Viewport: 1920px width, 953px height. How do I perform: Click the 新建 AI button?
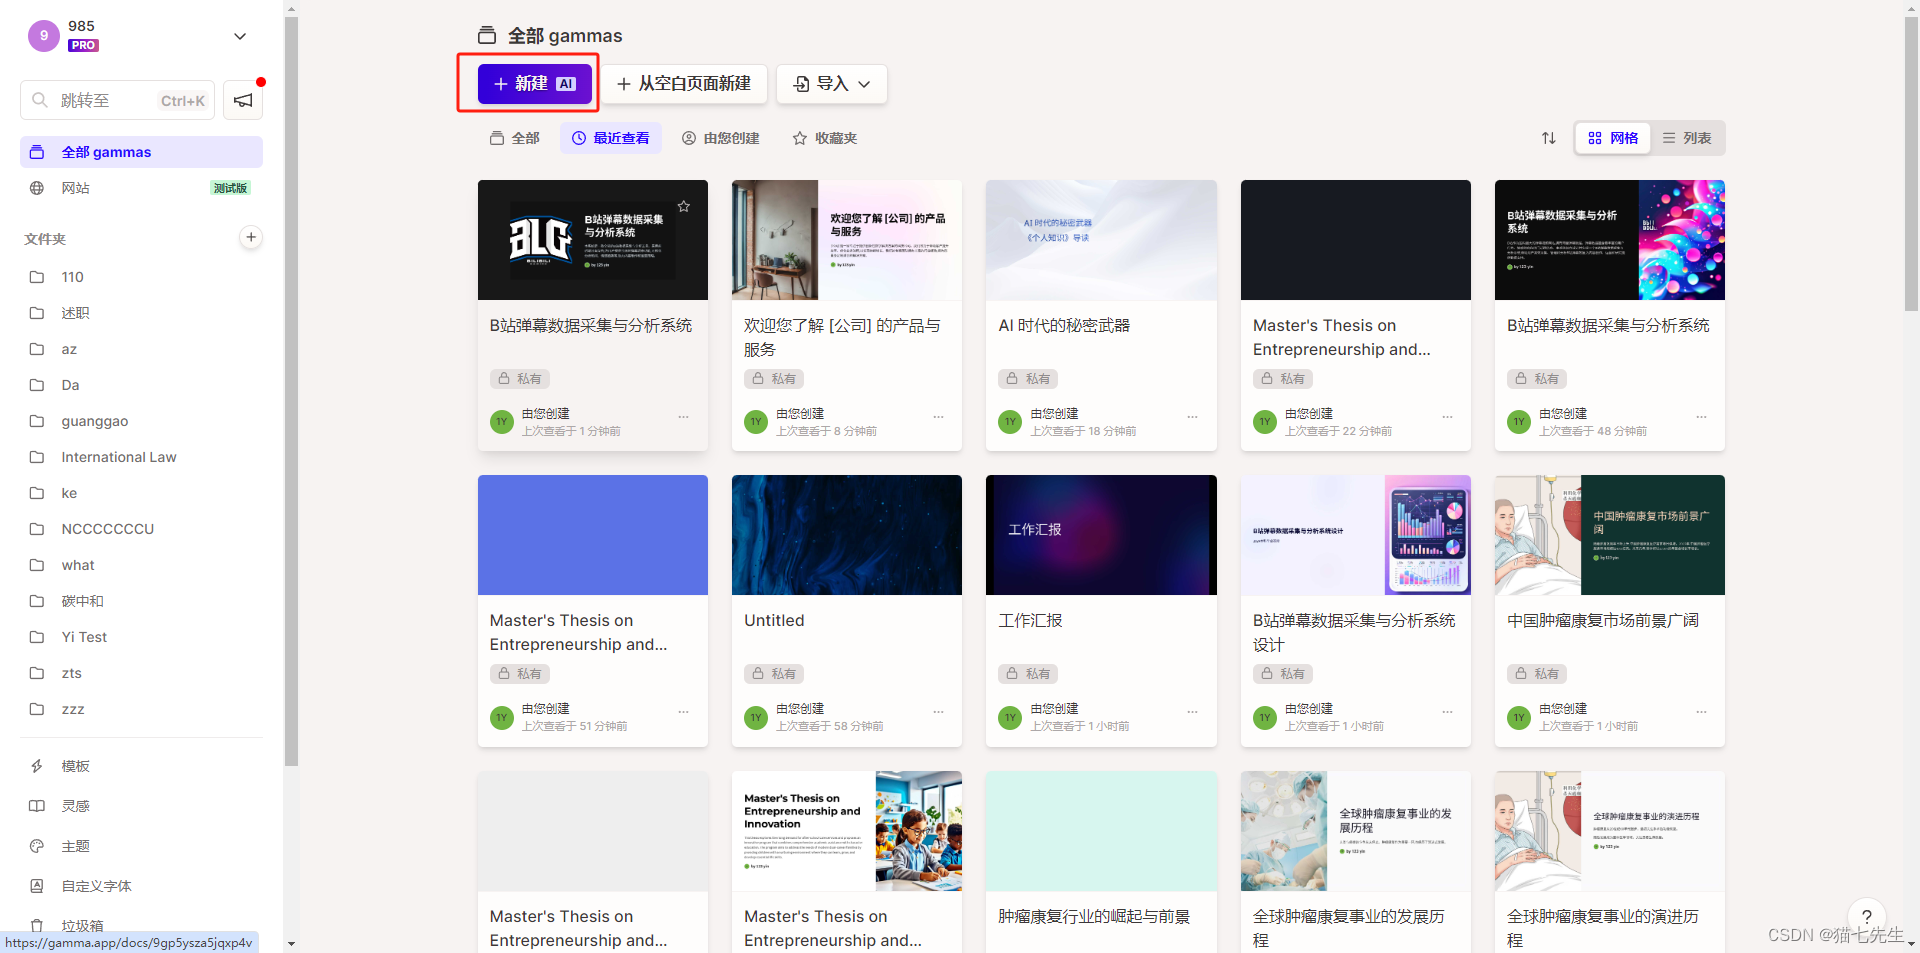coord(535,84)
